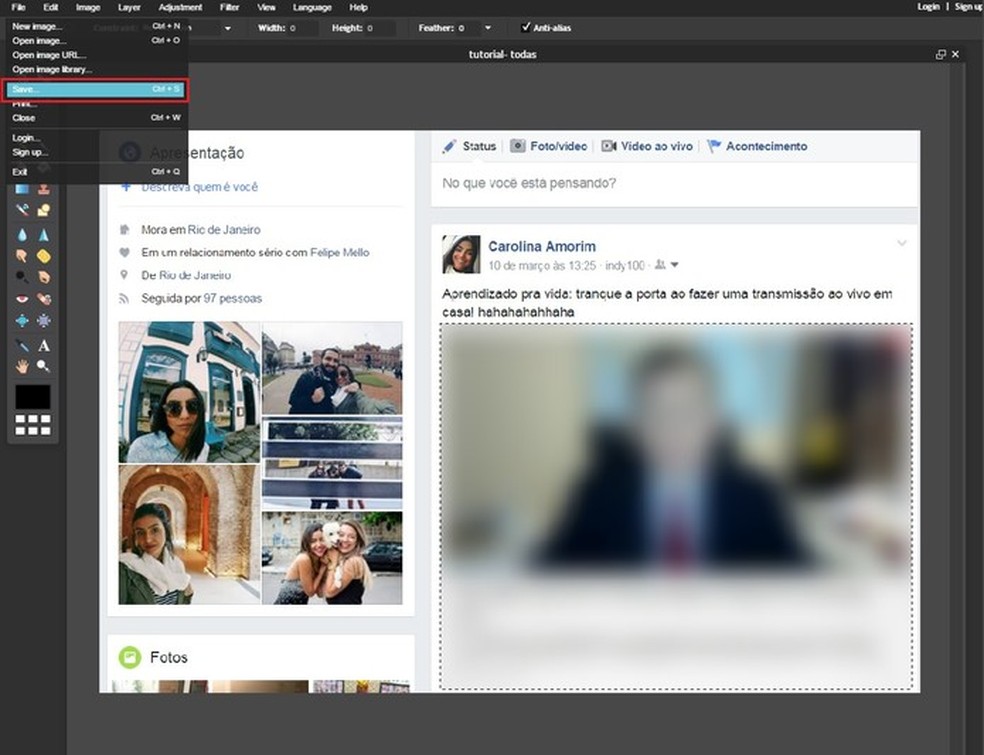Screen dimensions: 984x755
Task: Select the Bloat tool
Action: [x=22, y=321]
